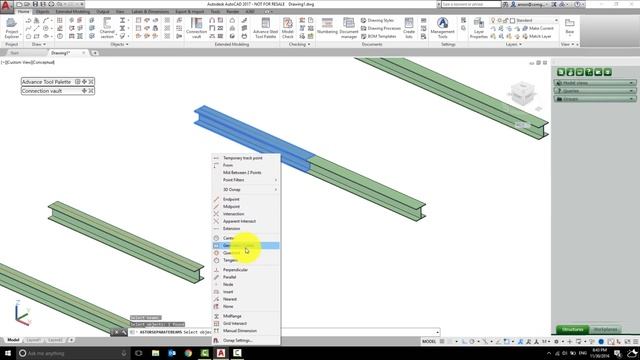Viewport: 640px width, 360px height.
Task: Open Chrome from taskbar
Action: 188,353
